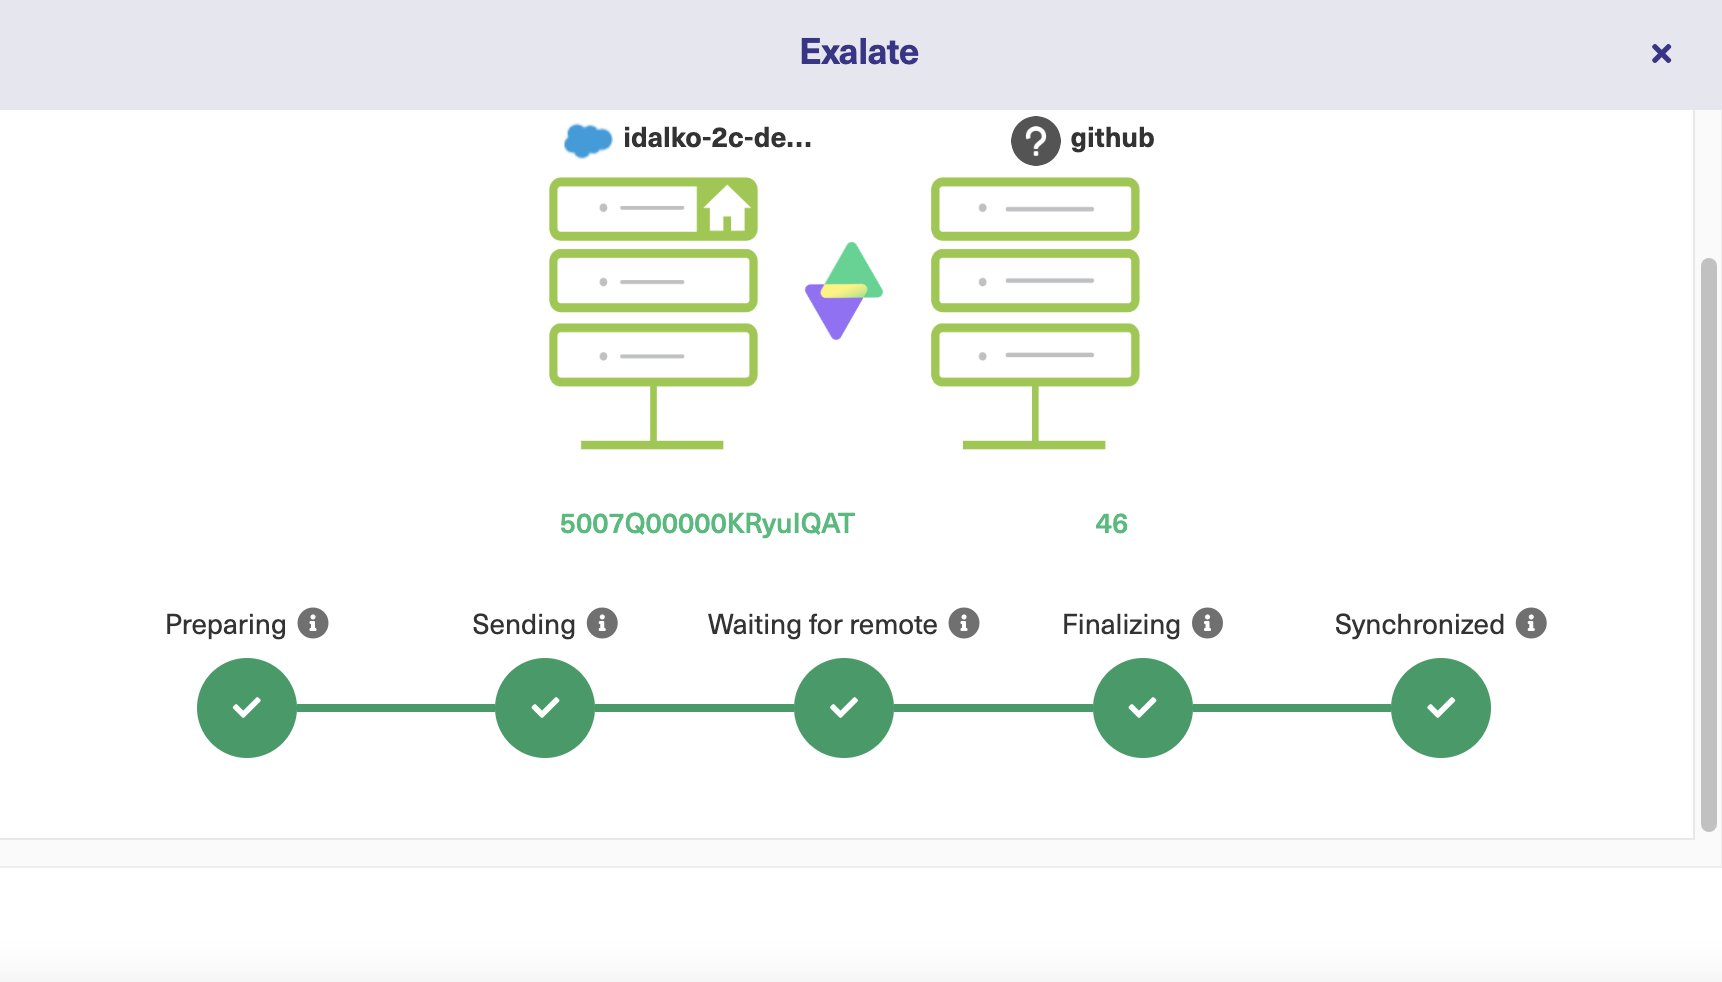Click the vertical scrollbar thumb

[1709, 545]
